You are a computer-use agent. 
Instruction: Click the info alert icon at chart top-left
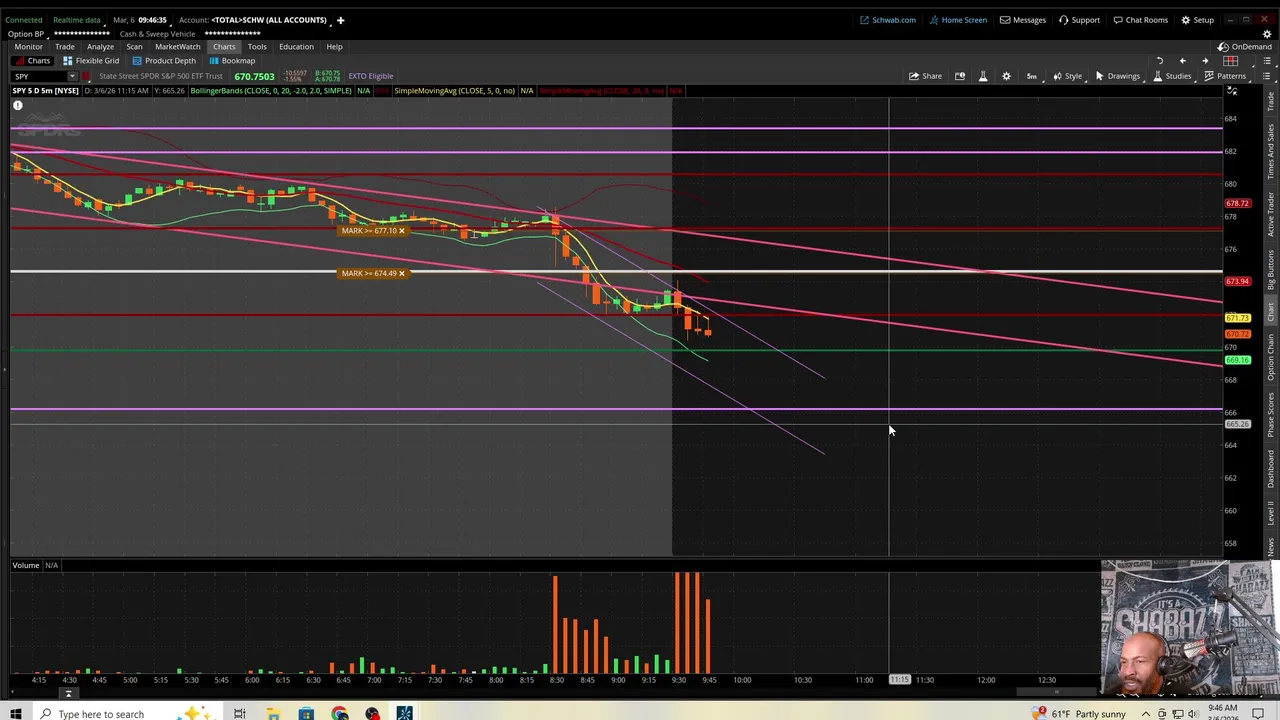(x=17, y=105)
